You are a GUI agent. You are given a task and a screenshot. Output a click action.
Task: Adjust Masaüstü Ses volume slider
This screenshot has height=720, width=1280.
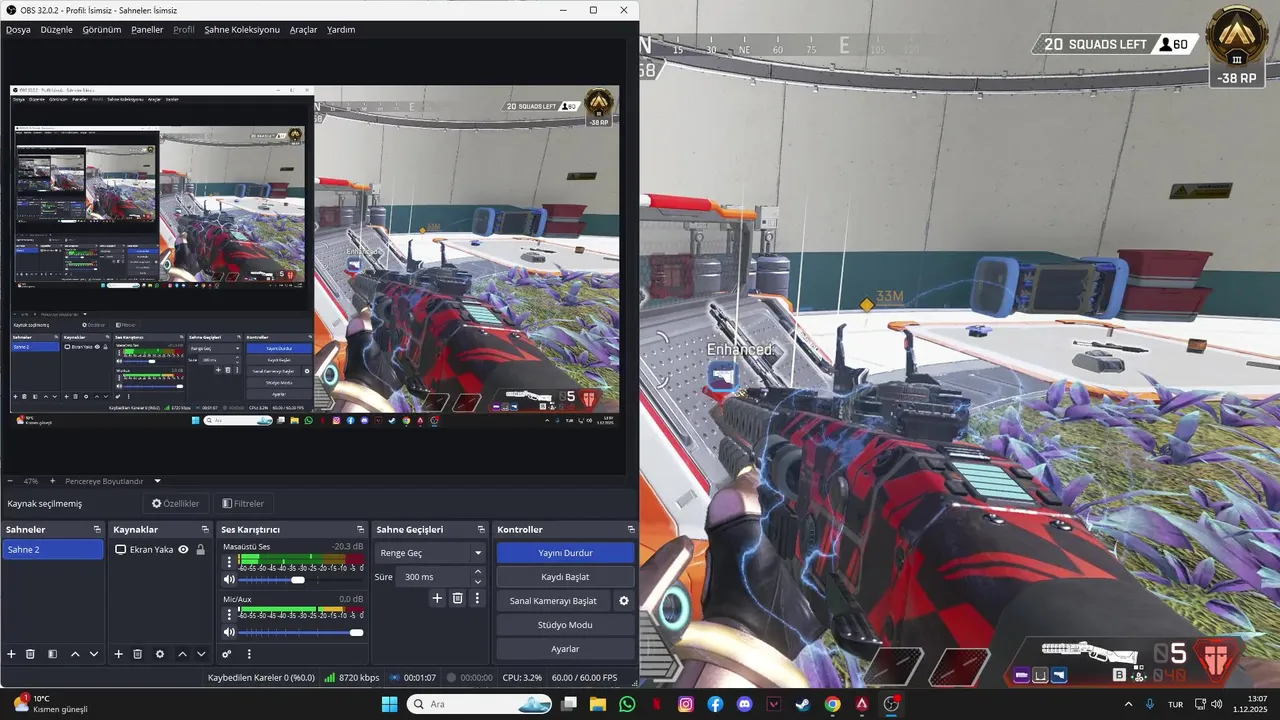click(300, 580)
